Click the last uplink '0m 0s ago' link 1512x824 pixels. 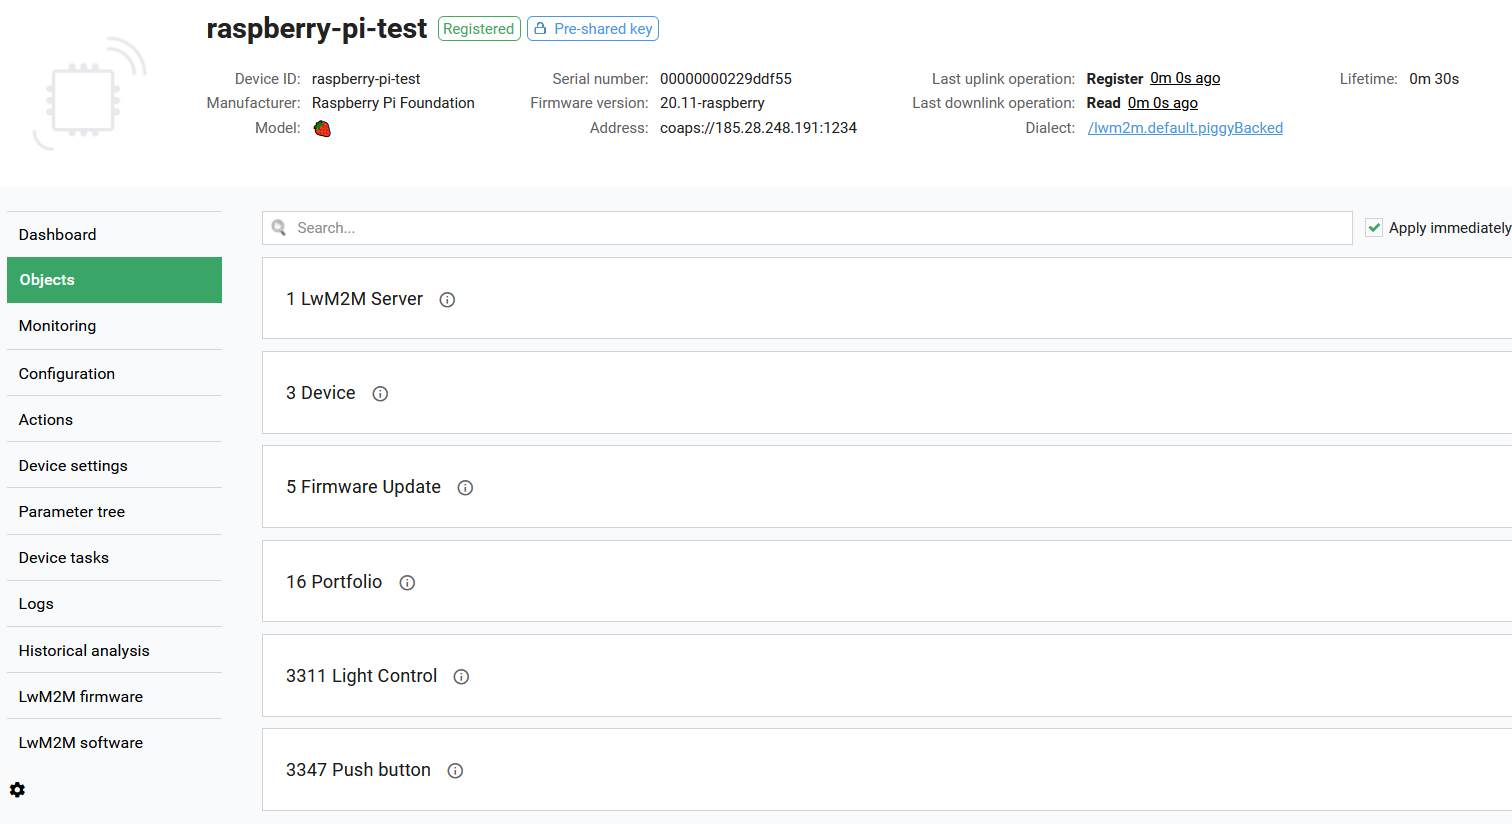tap(1185, 78)
